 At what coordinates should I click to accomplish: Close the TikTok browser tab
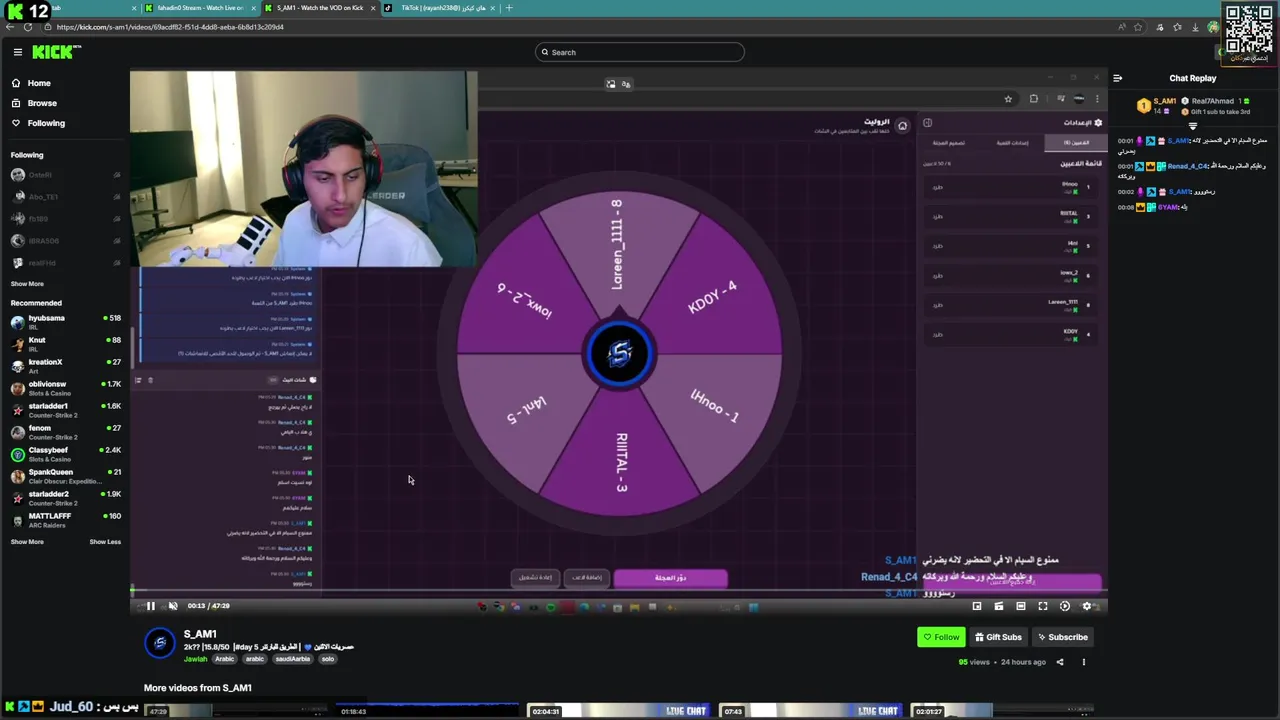(x=493, y=8)
